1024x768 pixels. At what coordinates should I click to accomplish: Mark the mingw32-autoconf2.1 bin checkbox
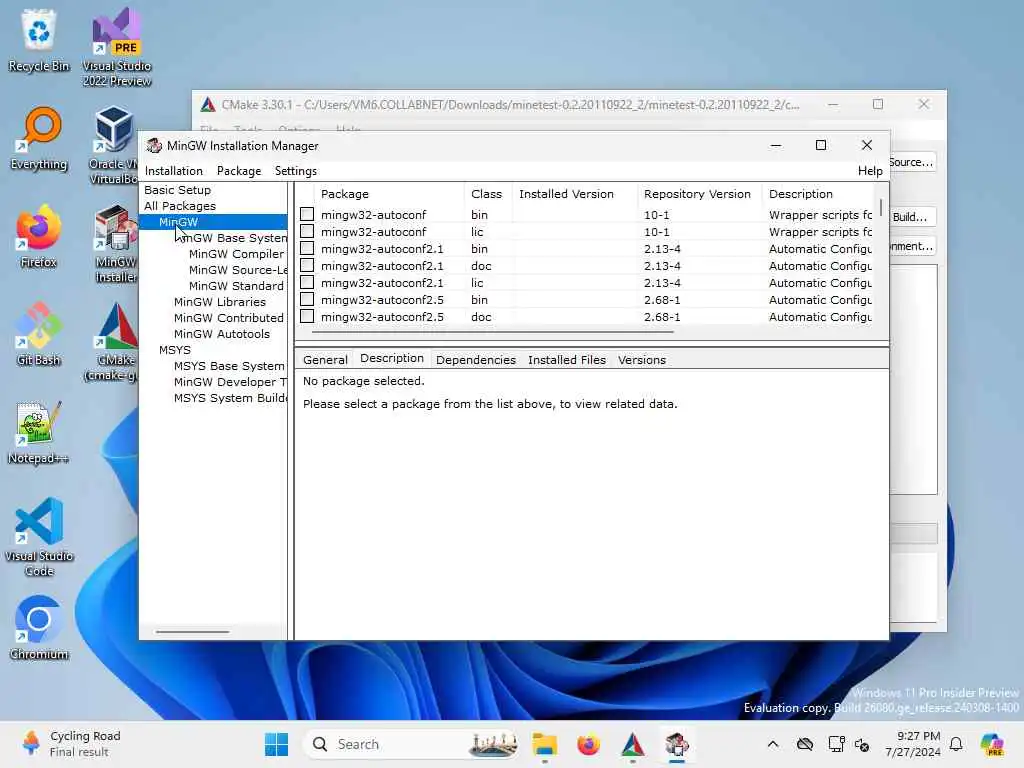coord(307,248)
